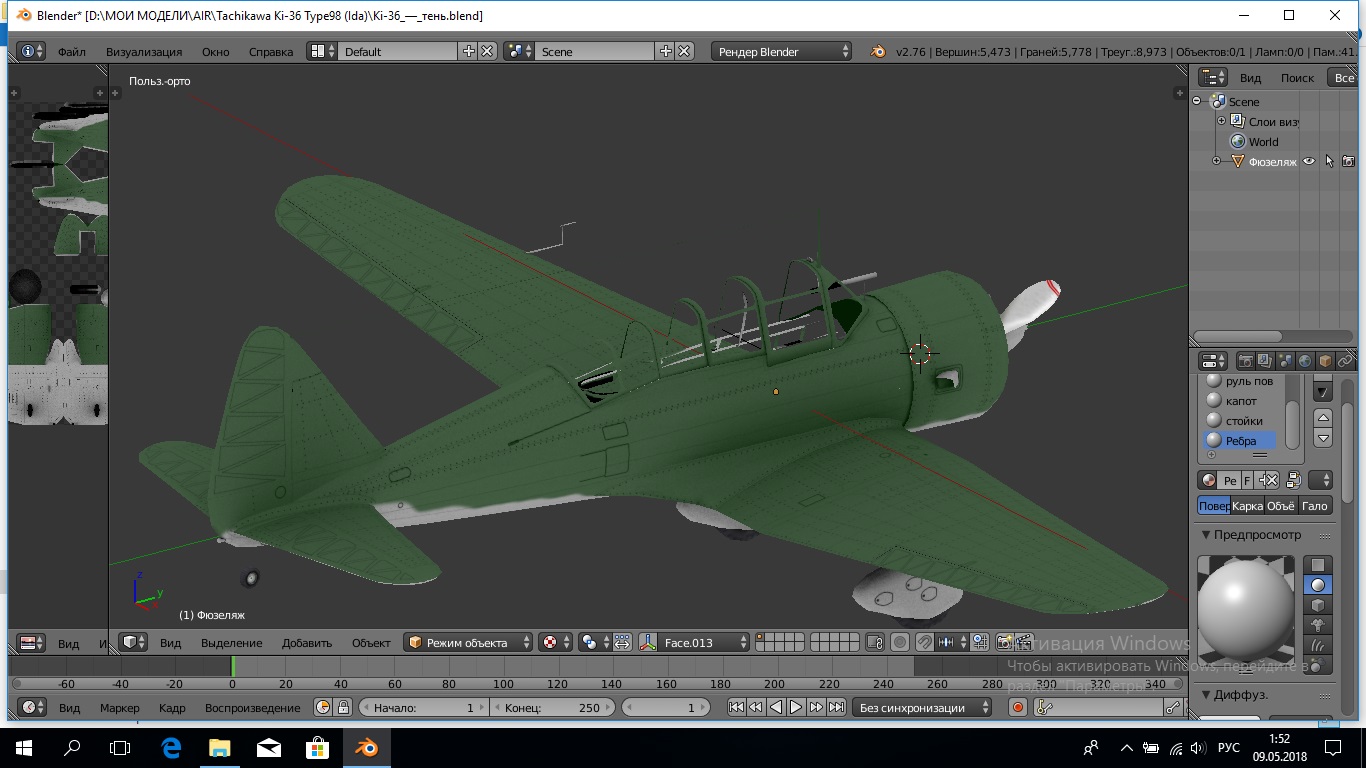Toggle renderability camera for Фюзеляж object
Screen dimensions: 1366x768
coord(1348,161)
